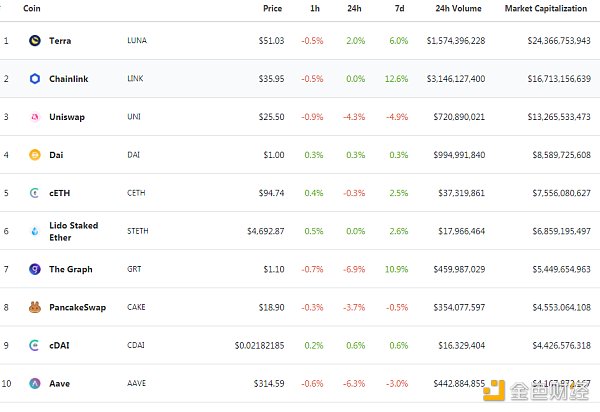
Task: Click the cETH logo icon
Action: (34, 193)
